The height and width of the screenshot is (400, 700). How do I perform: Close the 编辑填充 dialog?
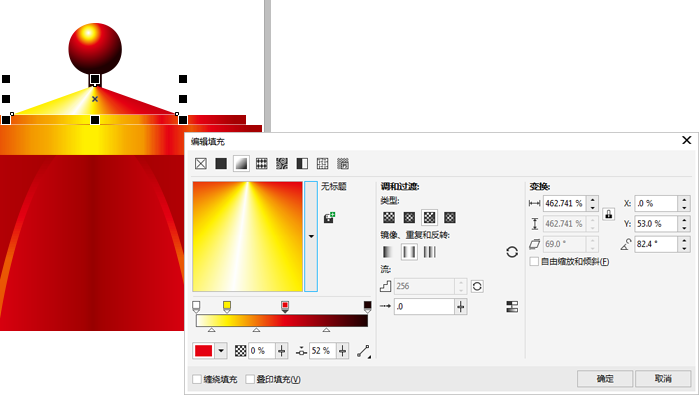coord(687,140)
